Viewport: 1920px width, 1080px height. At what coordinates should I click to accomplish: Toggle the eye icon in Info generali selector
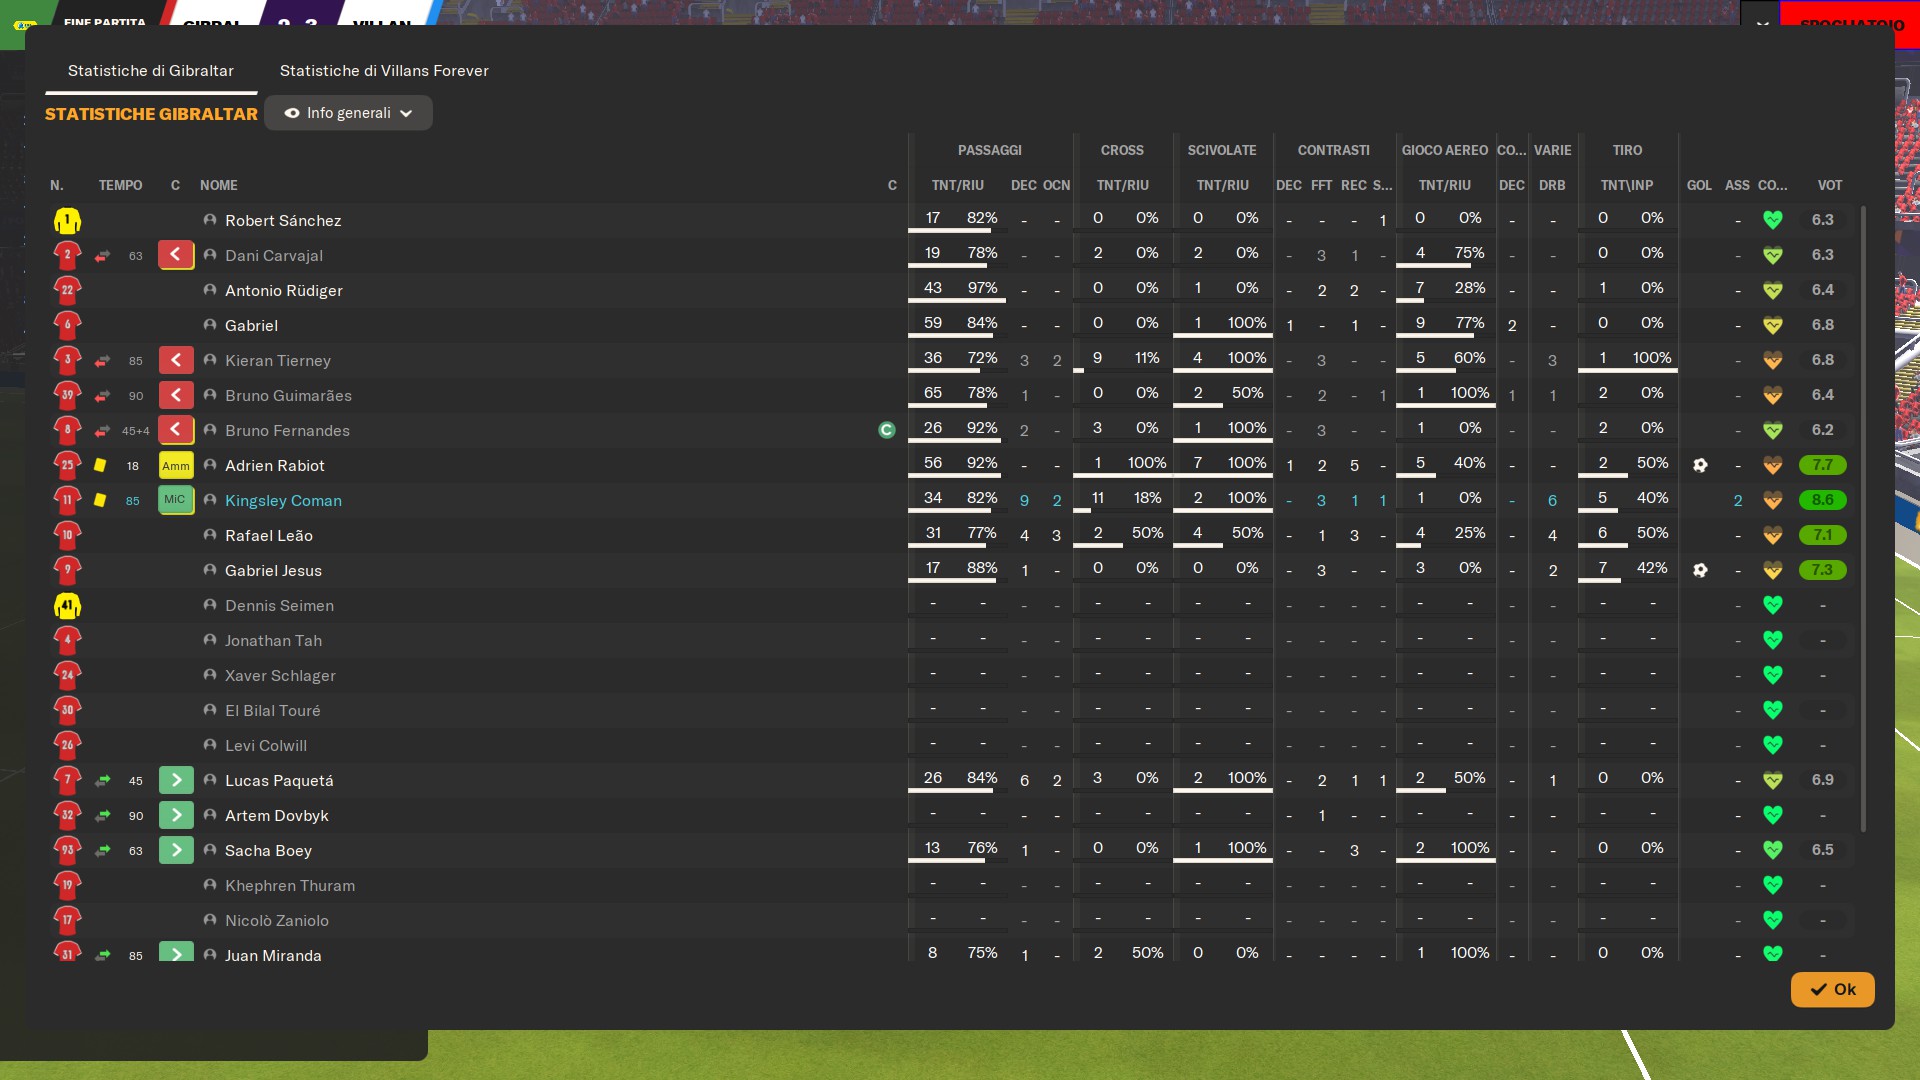point(292,113)
